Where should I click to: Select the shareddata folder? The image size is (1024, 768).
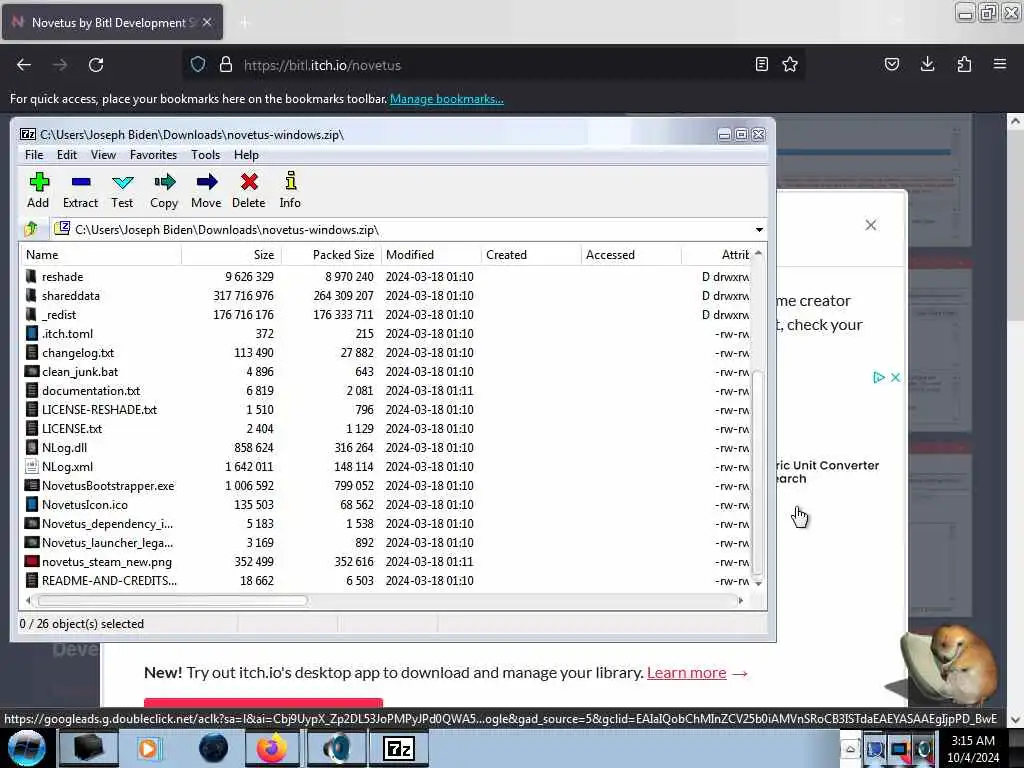[71, 296]
